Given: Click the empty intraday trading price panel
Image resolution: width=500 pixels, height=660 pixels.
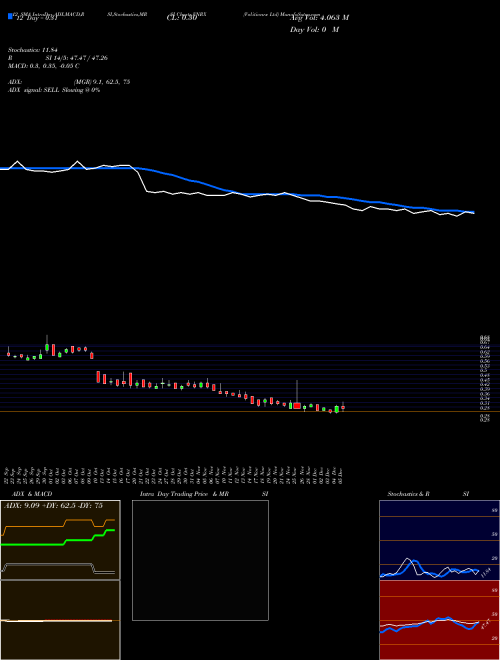Looking at the screenshot, I should [x=200, y=560].
